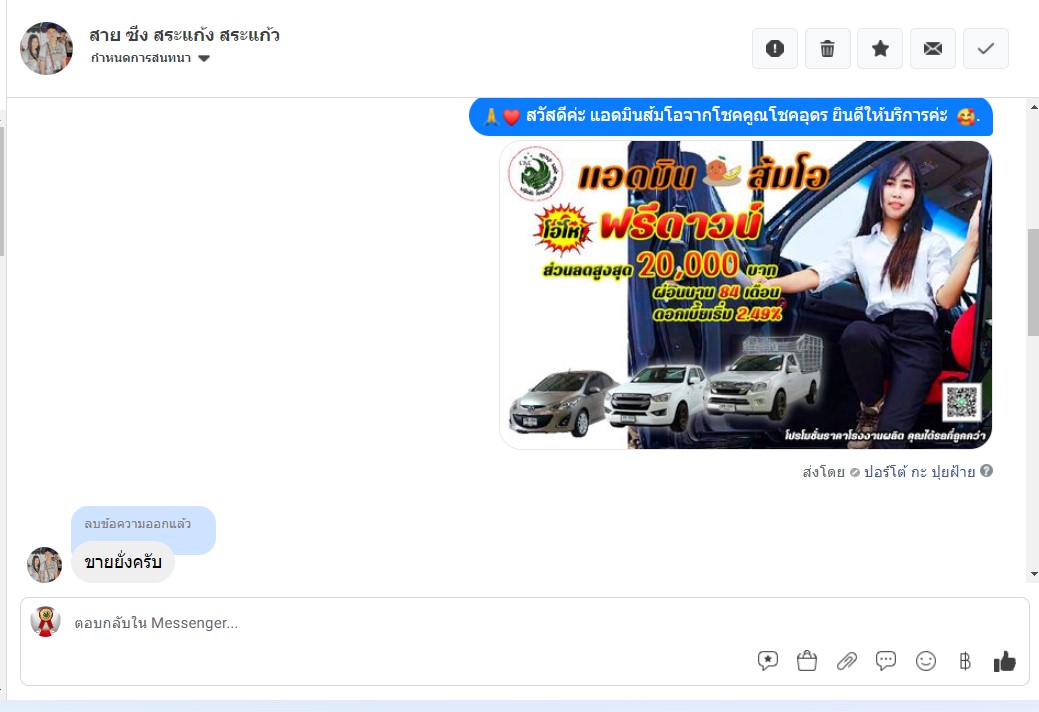
Task: Delete conversation using trash can icon
Action: point(828,48)
